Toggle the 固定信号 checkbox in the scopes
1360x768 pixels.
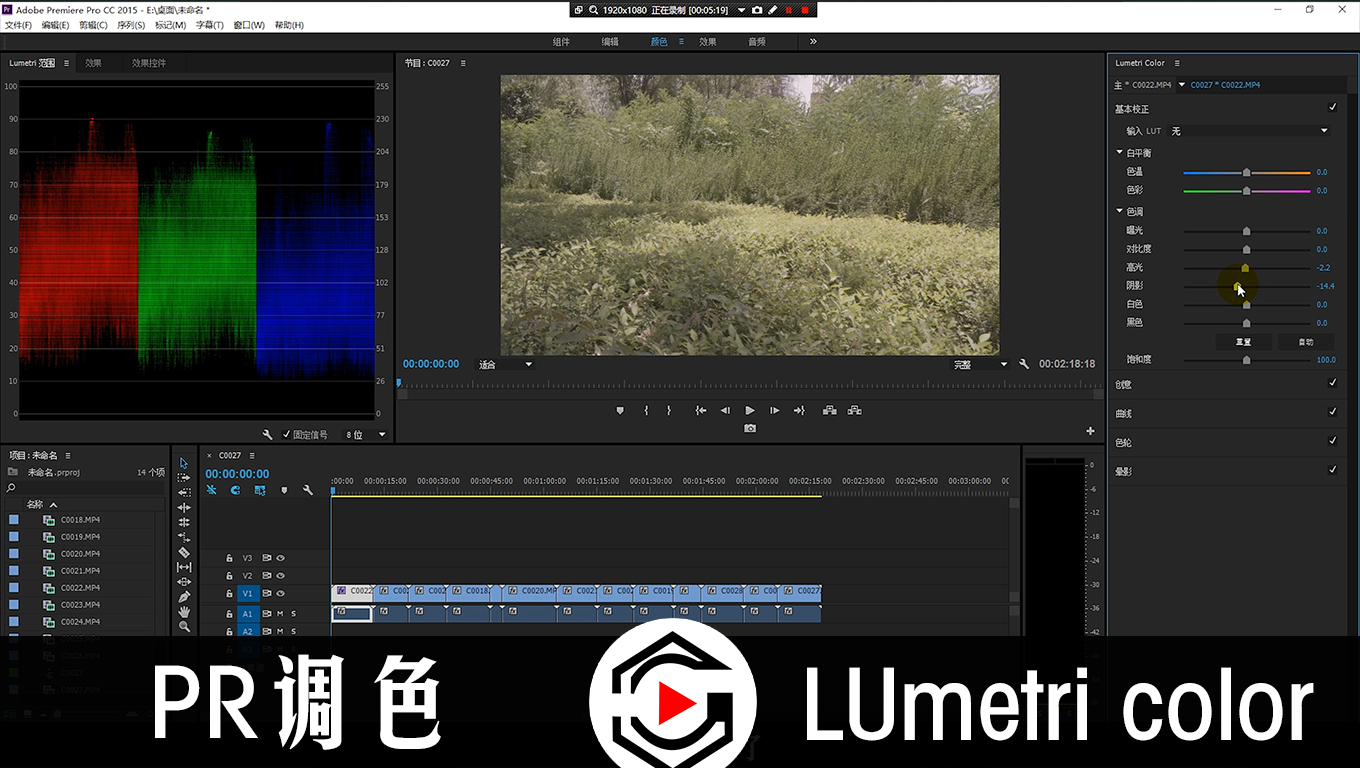tap(287, 435)
